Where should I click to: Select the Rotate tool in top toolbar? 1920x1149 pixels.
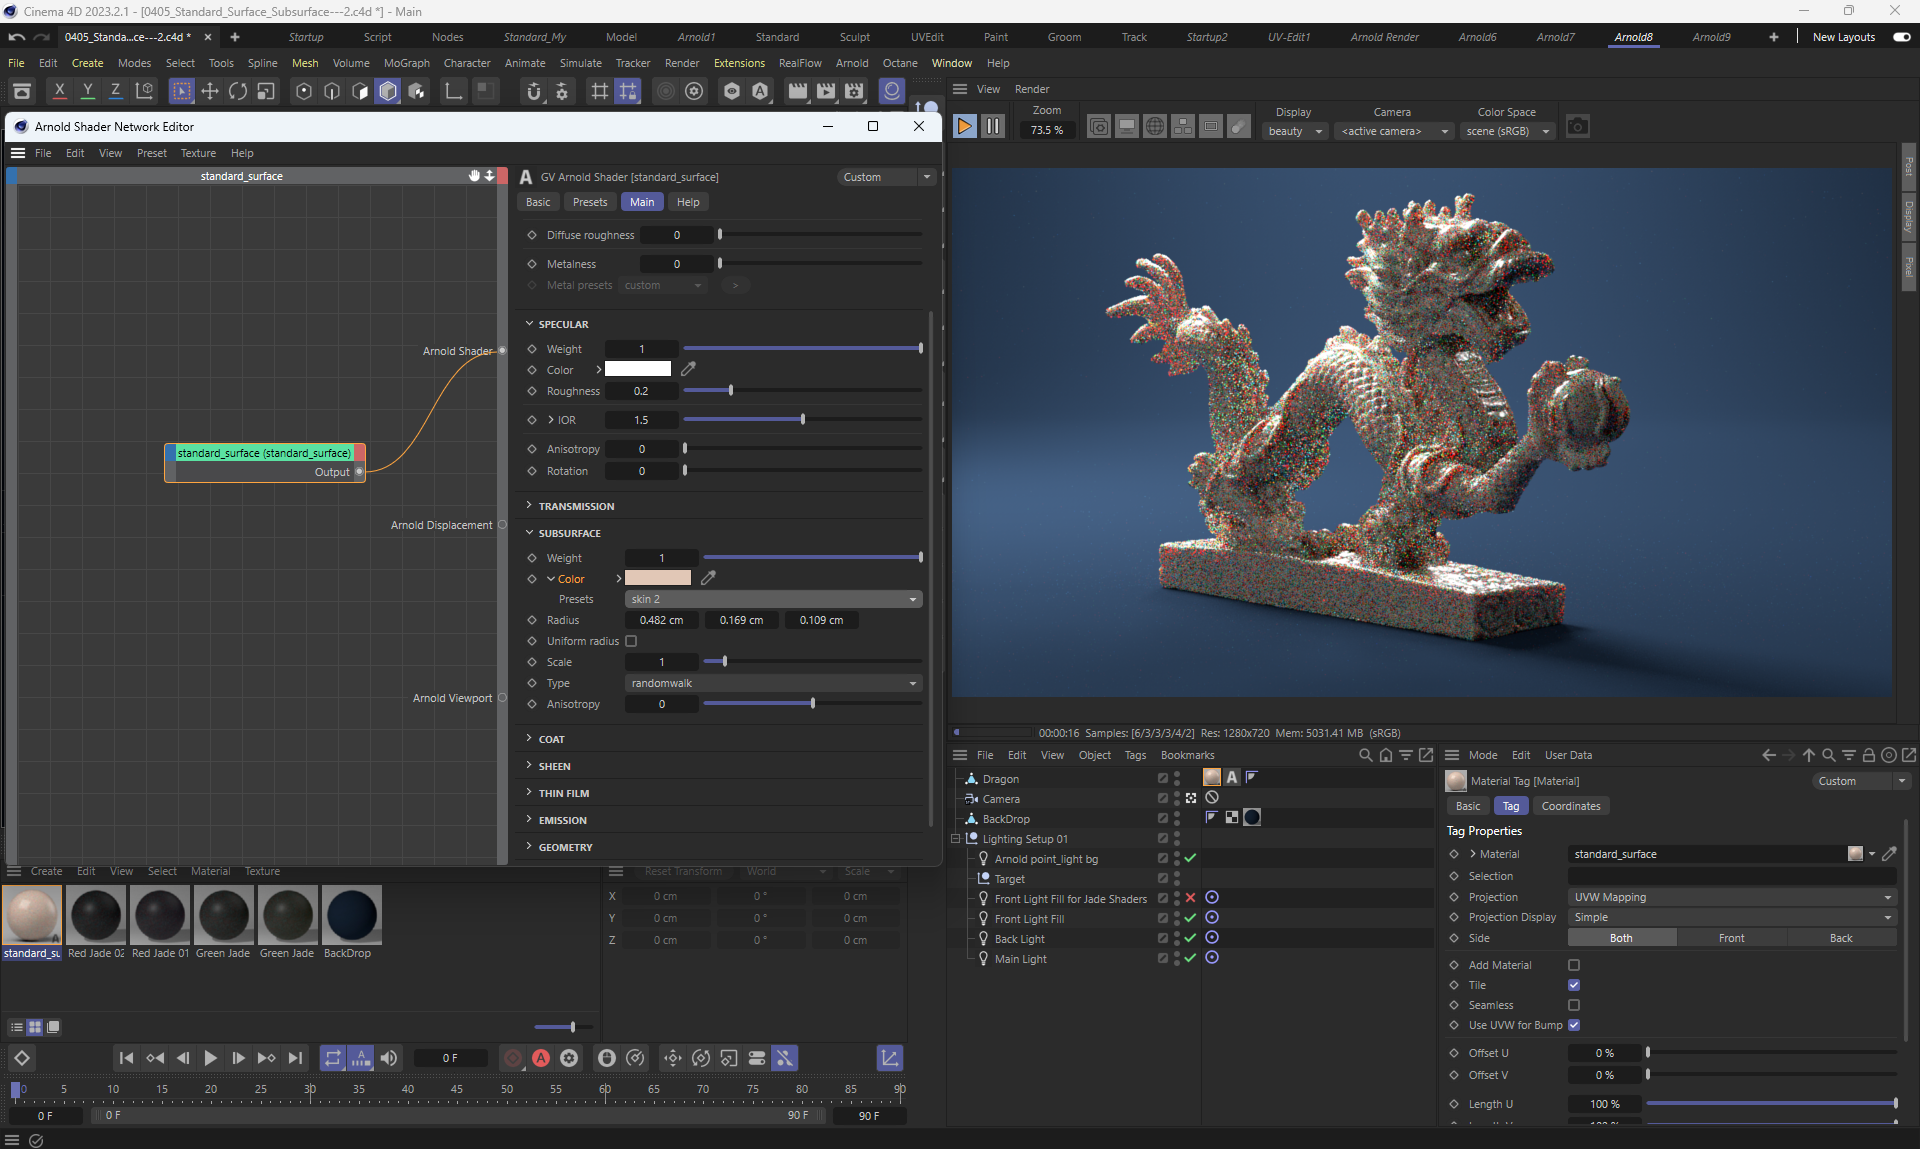tap(238, 92)
